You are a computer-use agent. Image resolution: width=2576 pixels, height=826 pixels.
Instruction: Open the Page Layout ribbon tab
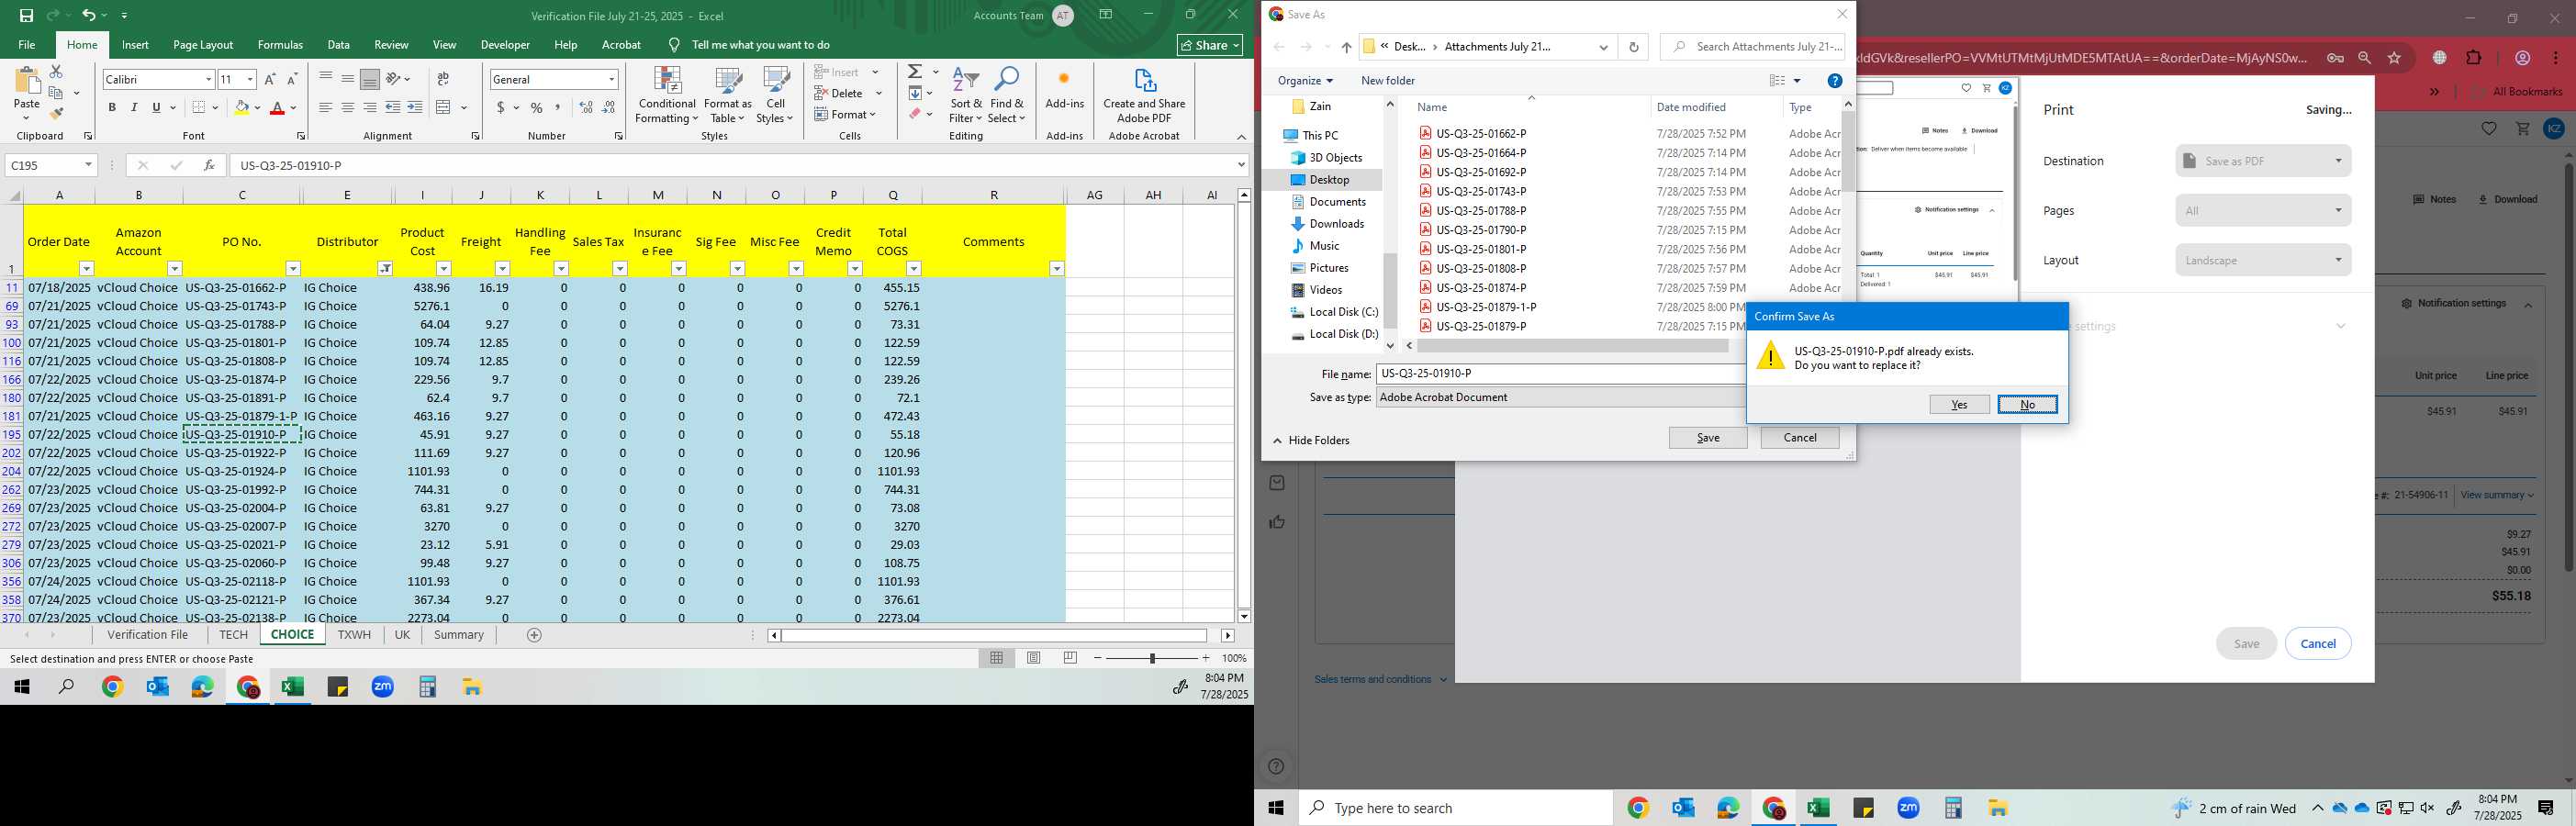pyautogui.click(x=203, y=45)
